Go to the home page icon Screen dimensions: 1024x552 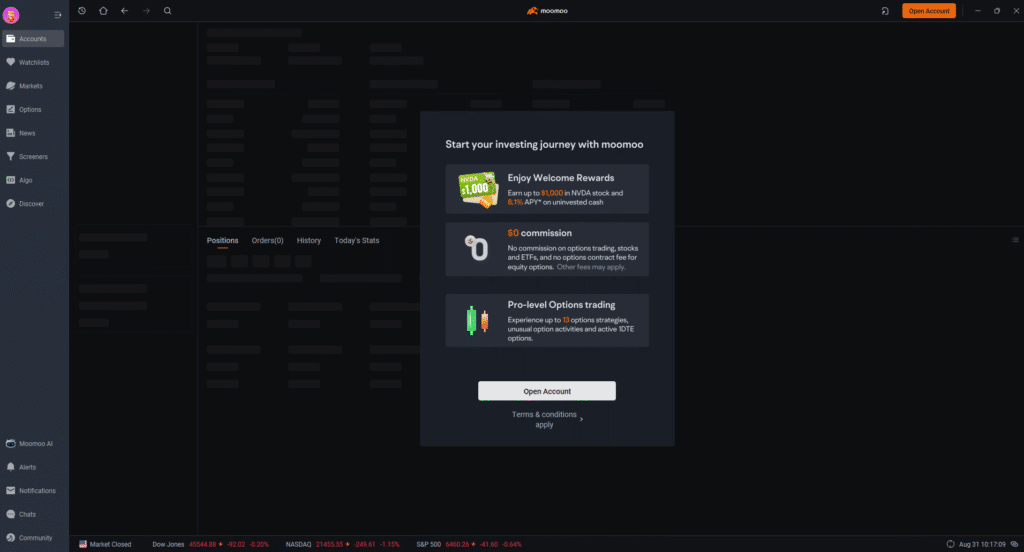coord(103,10)
